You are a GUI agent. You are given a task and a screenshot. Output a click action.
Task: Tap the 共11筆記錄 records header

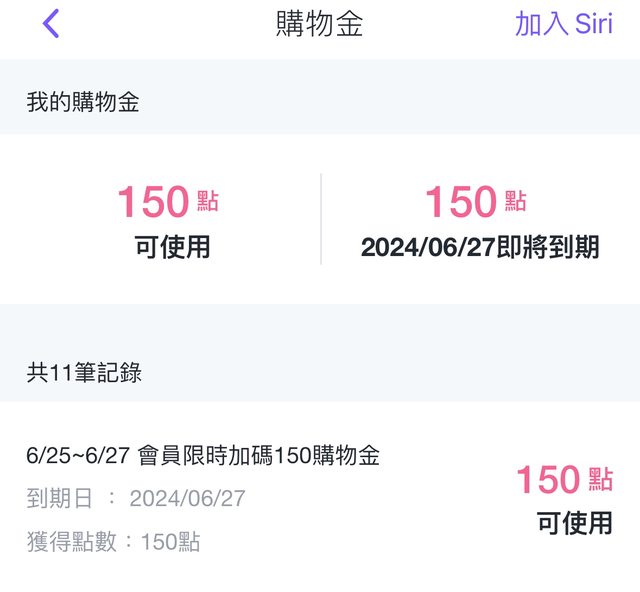[84, 373]
